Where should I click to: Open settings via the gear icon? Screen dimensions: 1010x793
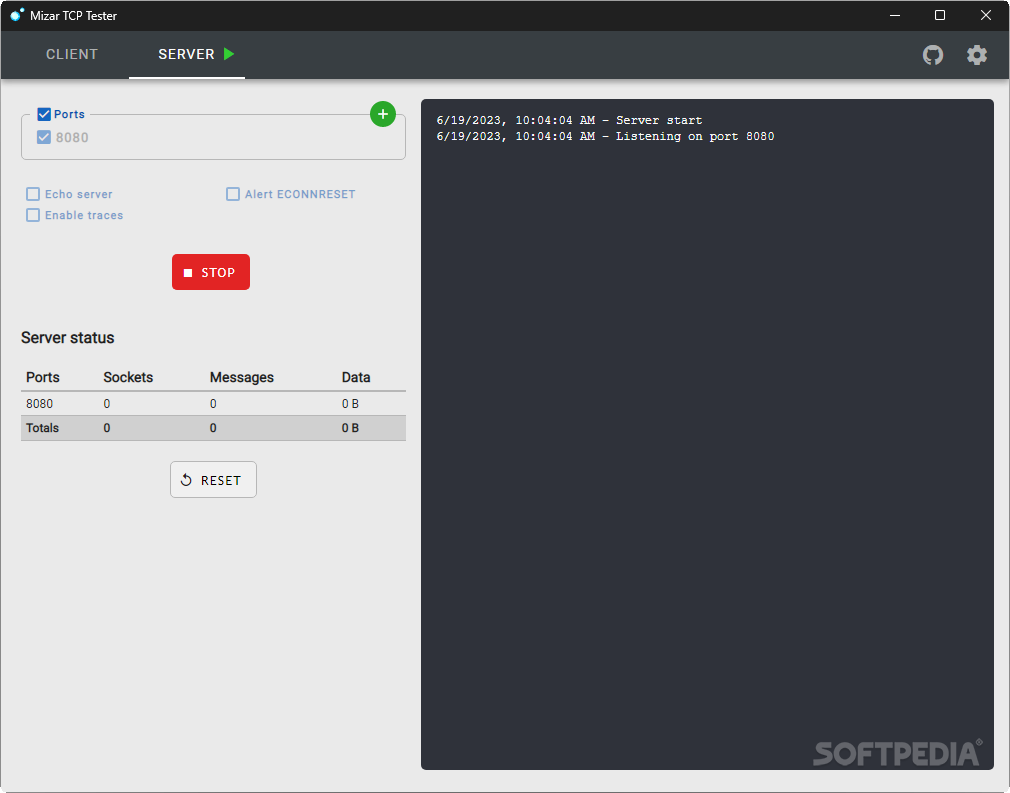pyautogui.click(x=977, y=55)
